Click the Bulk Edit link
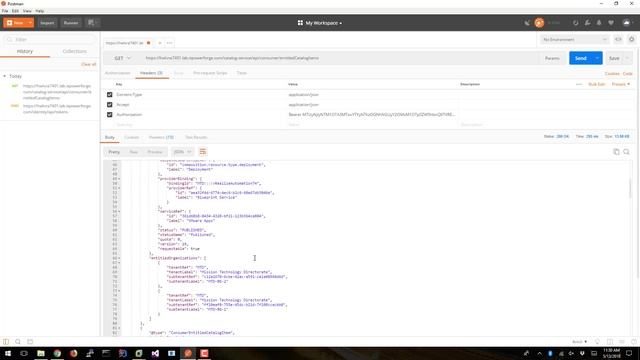This screenshot has height=360, width=640. coord(596,84)
